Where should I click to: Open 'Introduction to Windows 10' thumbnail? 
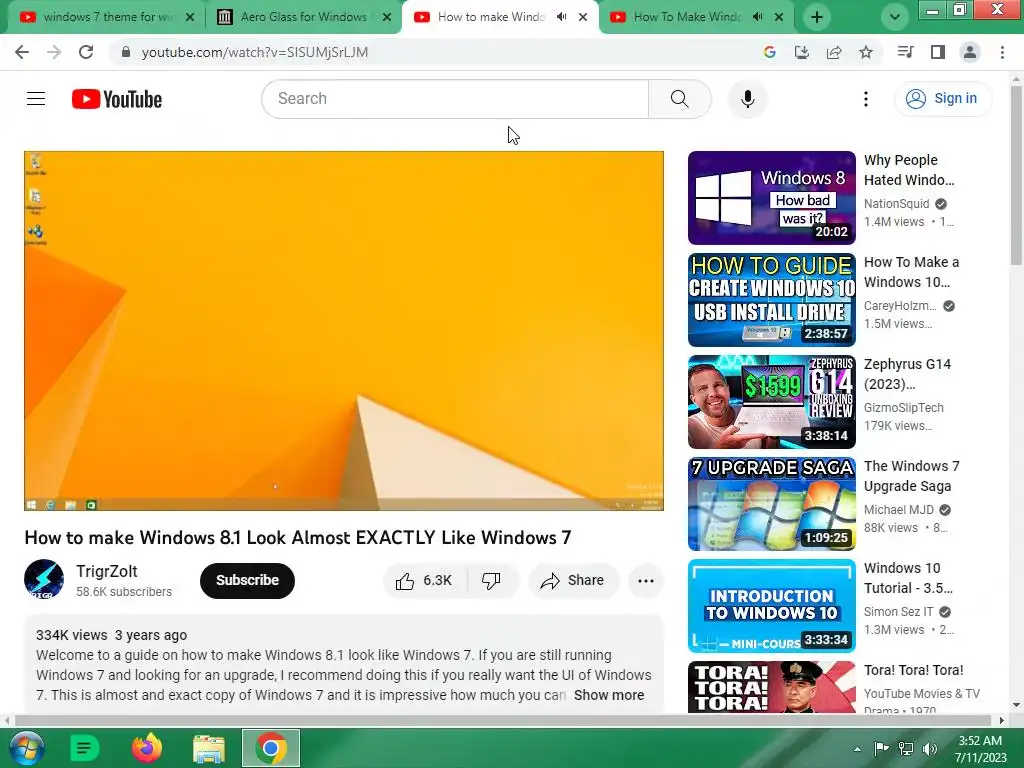[x=771, y=605]
